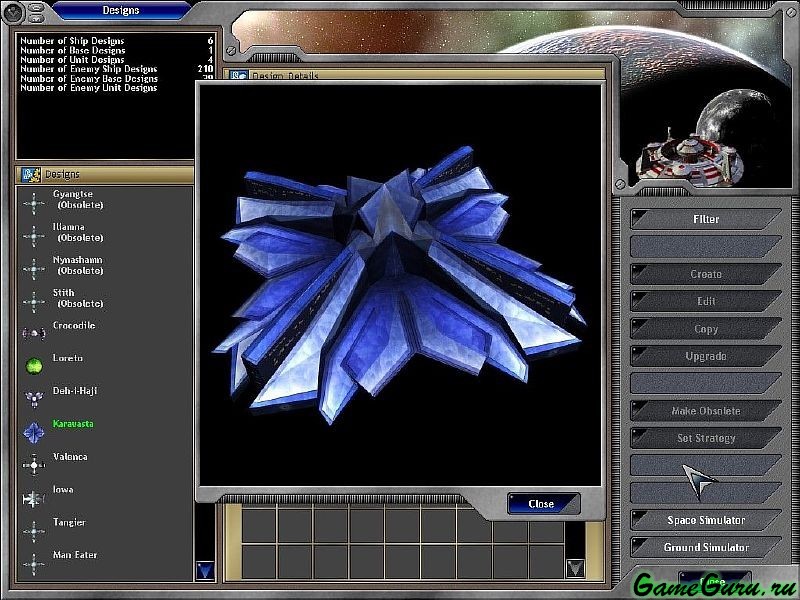Click the Edit button
This screenshot has width=800, height=600.
coord(706,301)
